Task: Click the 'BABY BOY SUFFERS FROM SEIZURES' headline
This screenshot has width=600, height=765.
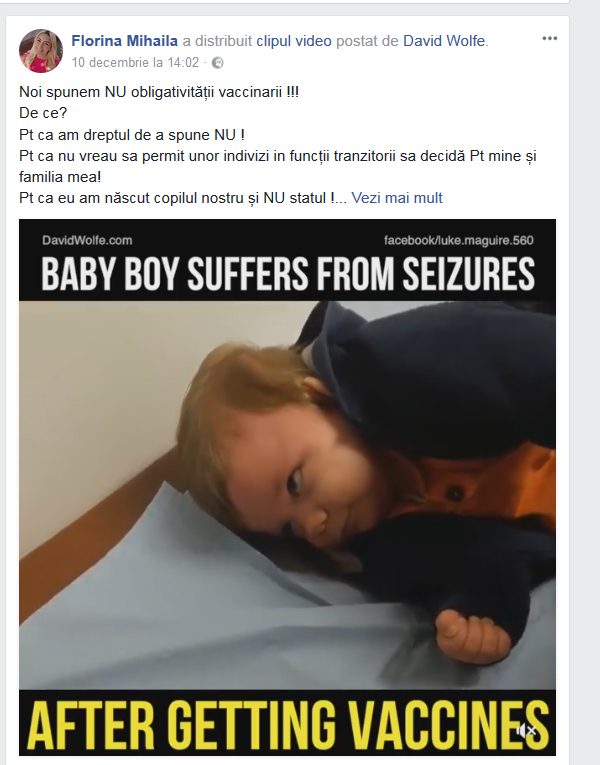Action: pos(288,274)
